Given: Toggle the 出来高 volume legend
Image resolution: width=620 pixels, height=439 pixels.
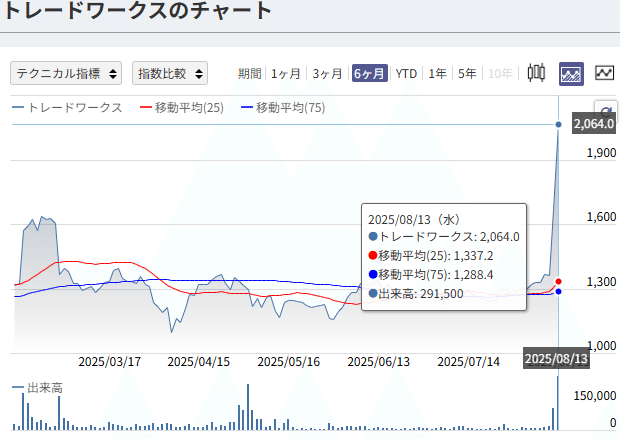Looking at the screenshot, I should (x=38, y=388).
